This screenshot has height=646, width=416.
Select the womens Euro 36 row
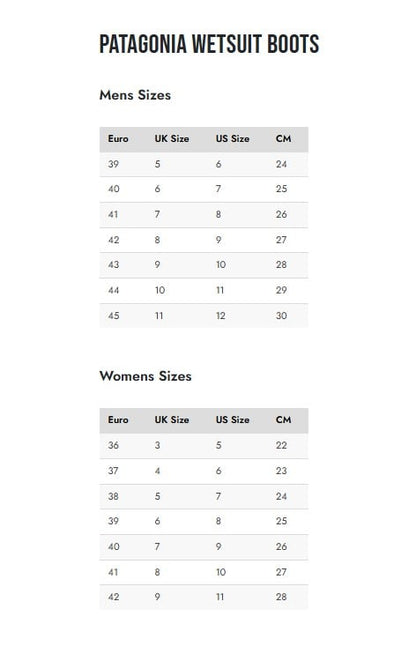click(203, 446)
